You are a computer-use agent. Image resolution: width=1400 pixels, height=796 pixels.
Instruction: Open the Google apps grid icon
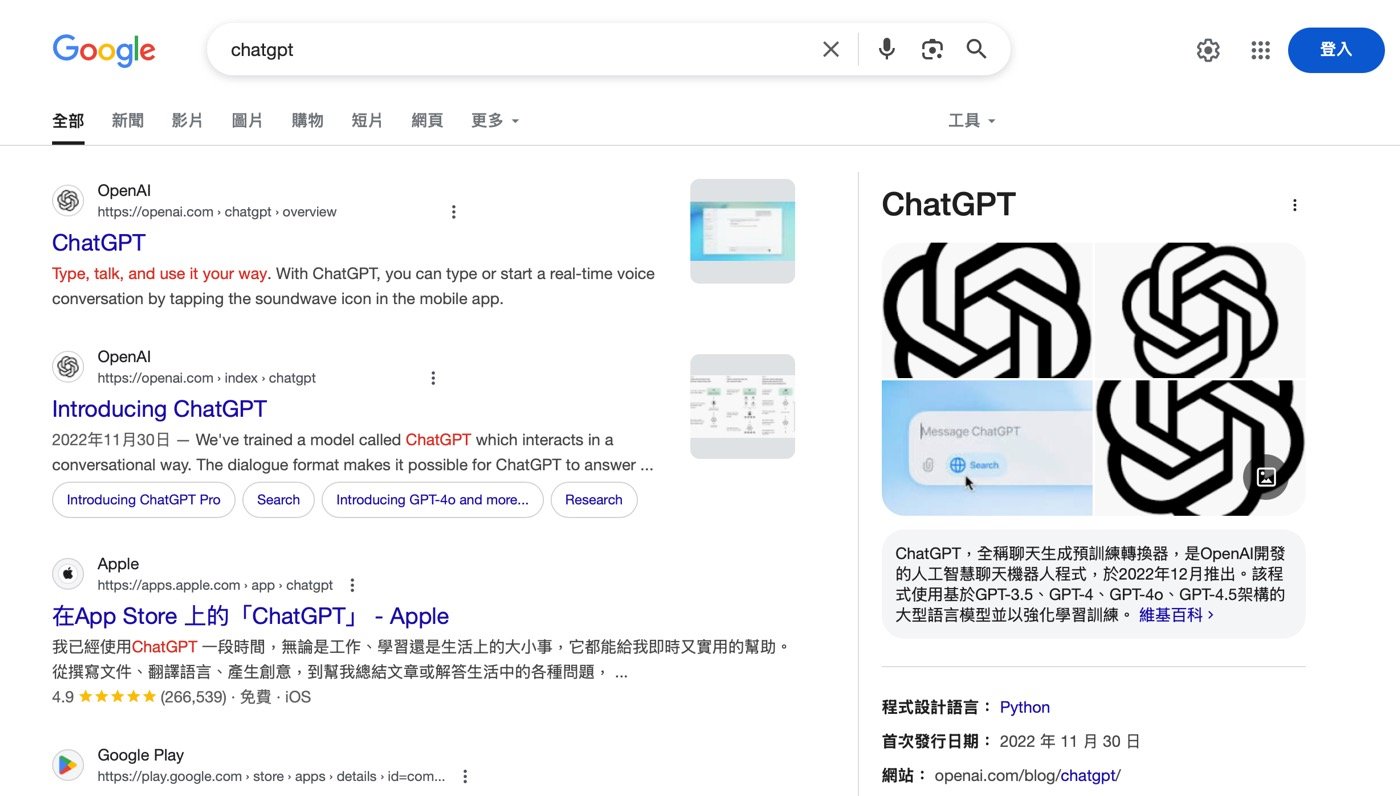tap(1260, 50)
